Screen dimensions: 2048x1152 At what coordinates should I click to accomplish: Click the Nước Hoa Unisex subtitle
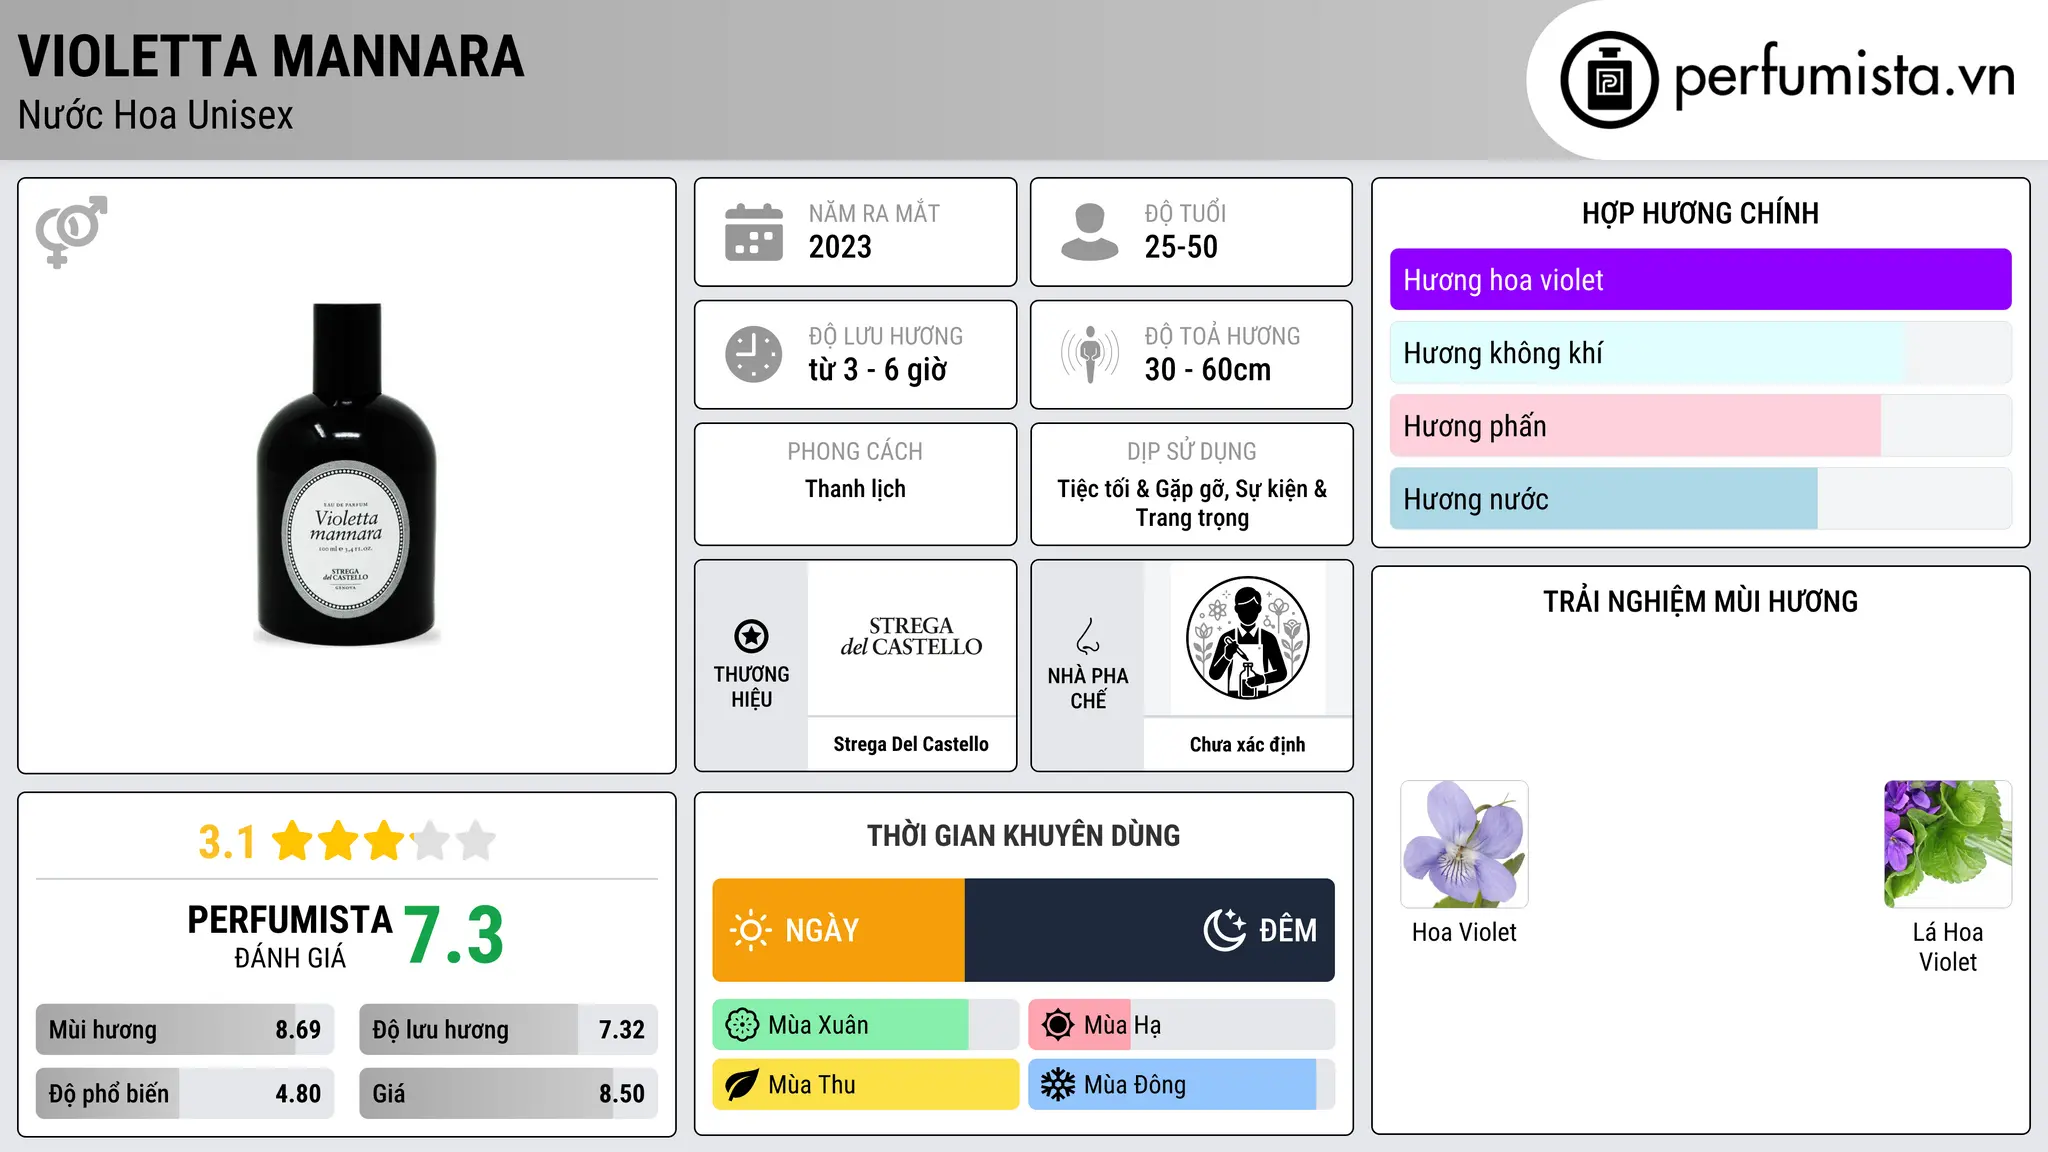click(x=155, y=116)
